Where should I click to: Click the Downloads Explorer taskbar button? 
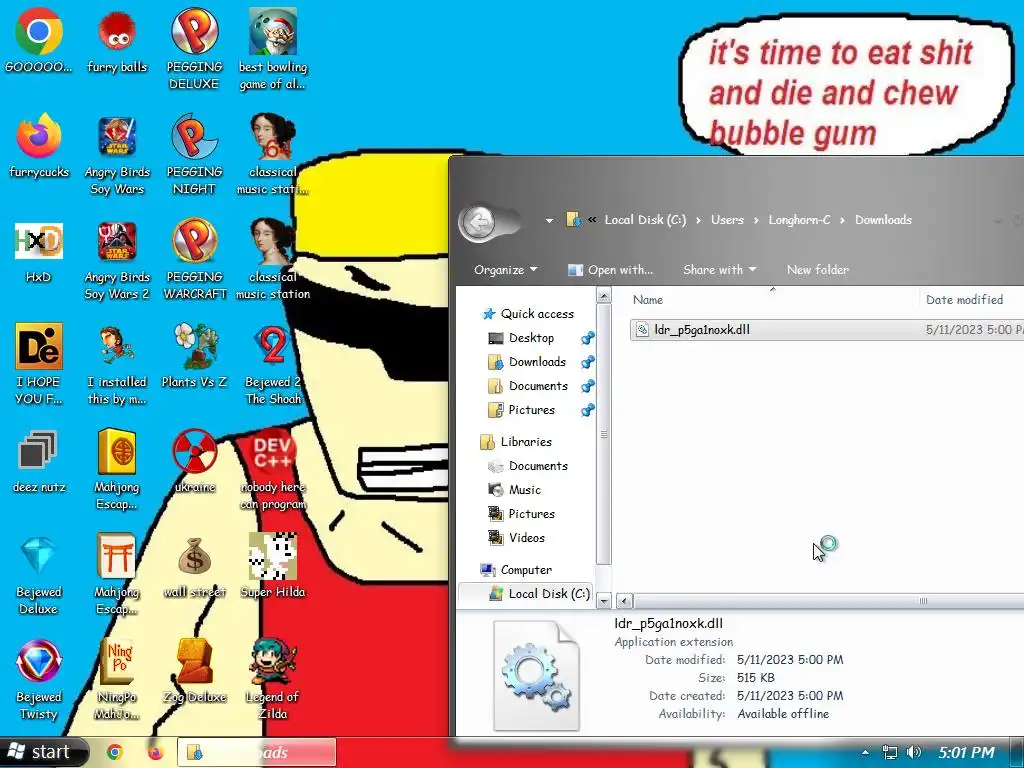tap(257, 752)
